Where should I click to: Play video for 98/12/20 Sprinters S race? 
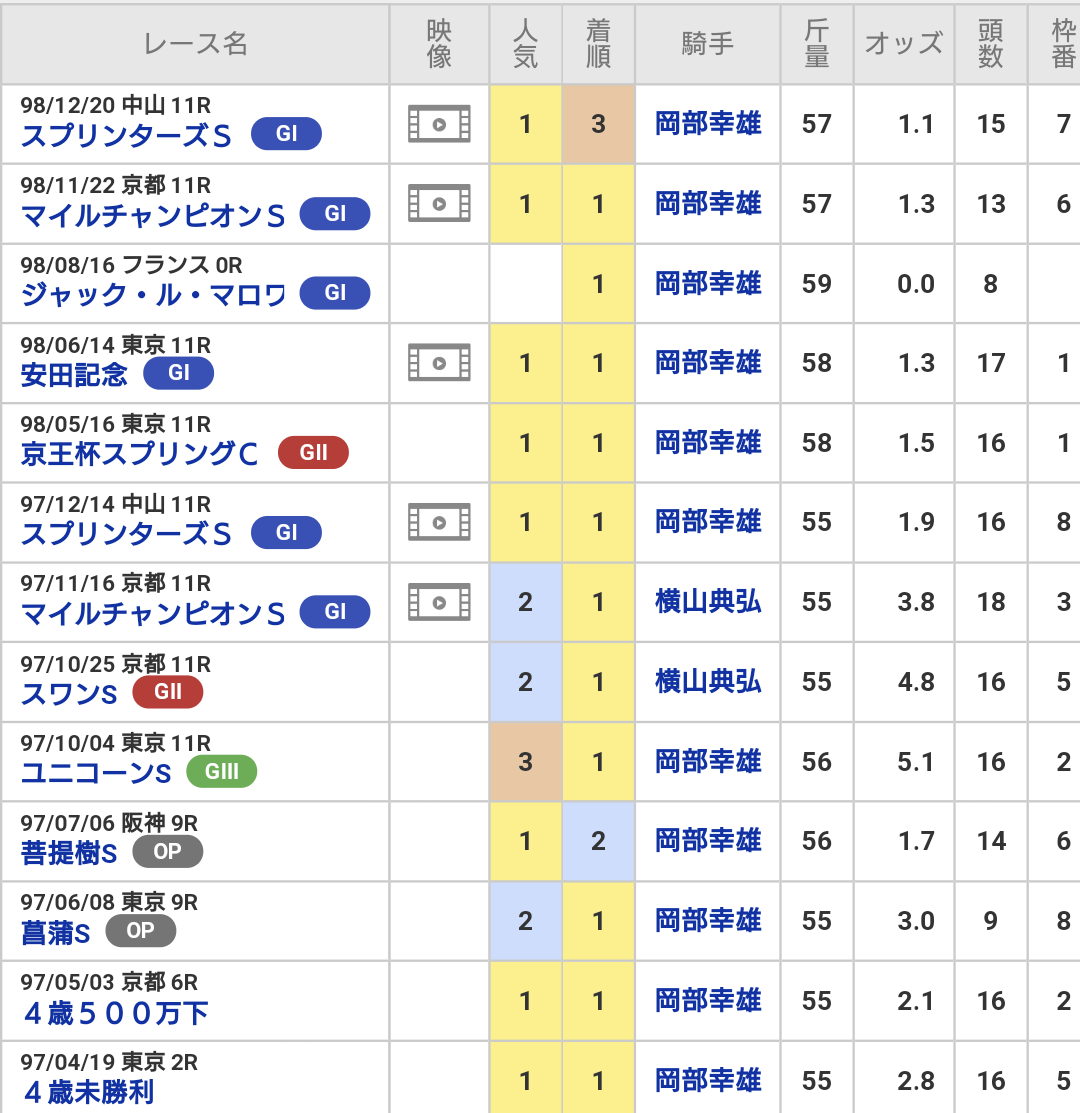click(x=439, y=124)
